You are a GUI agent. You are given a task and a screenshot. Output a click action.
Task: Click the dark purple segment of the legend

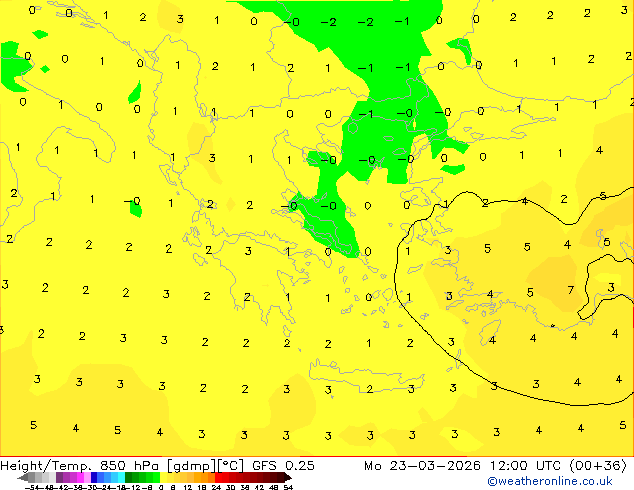pyautogui.click(x=59, y=478)
